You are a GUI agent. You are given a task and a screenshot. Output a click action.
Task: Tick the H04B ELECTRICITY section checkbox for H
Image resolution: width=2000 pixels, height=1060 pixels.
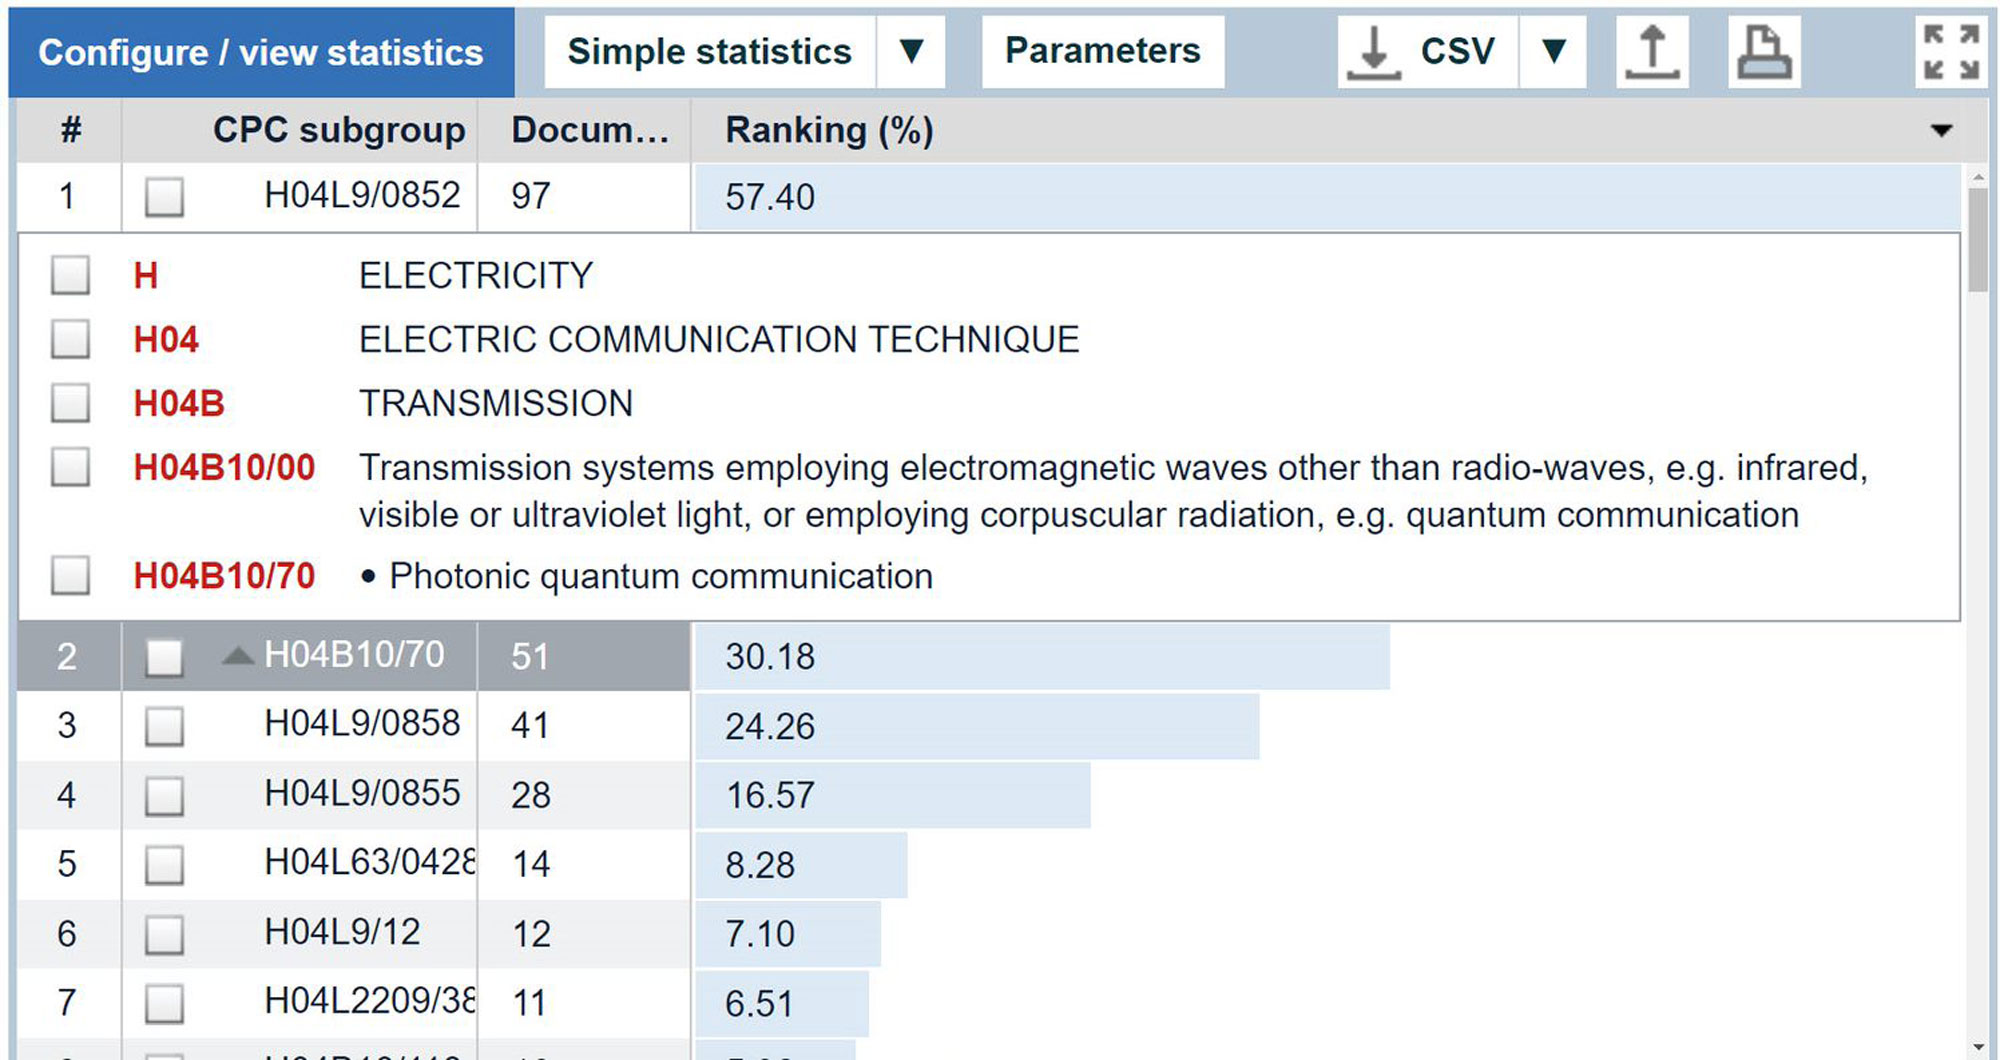point(70,275)
